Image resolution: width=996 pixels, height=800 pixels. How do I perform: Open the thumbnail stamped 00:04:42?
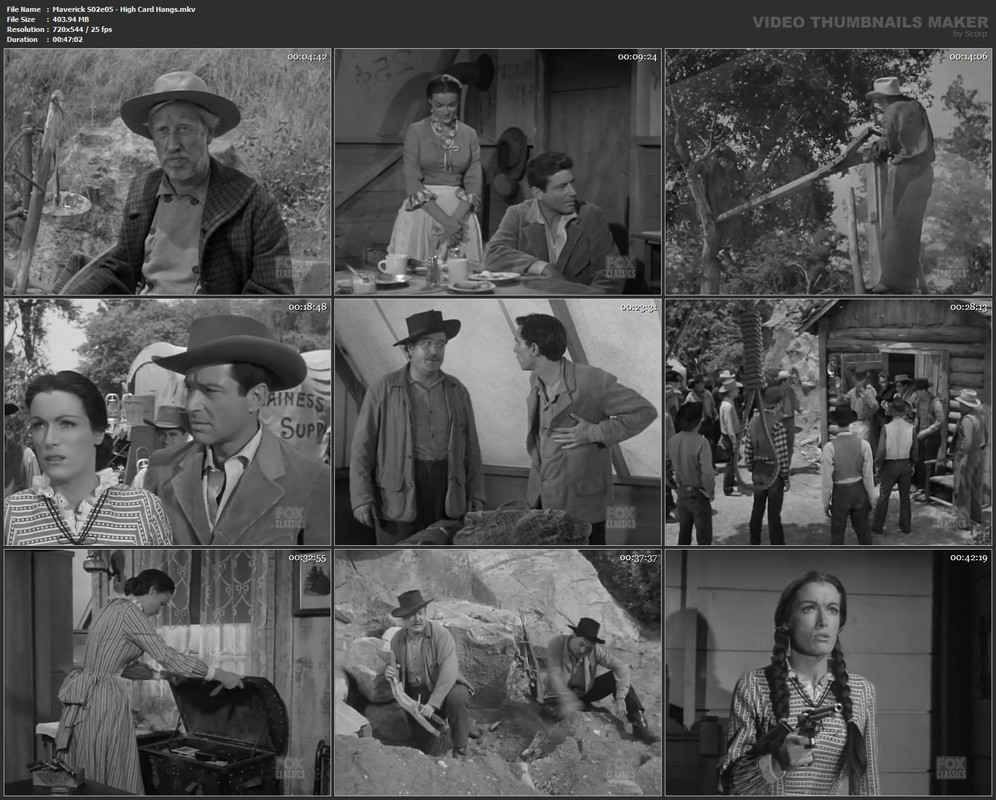(x=168, y=172)
